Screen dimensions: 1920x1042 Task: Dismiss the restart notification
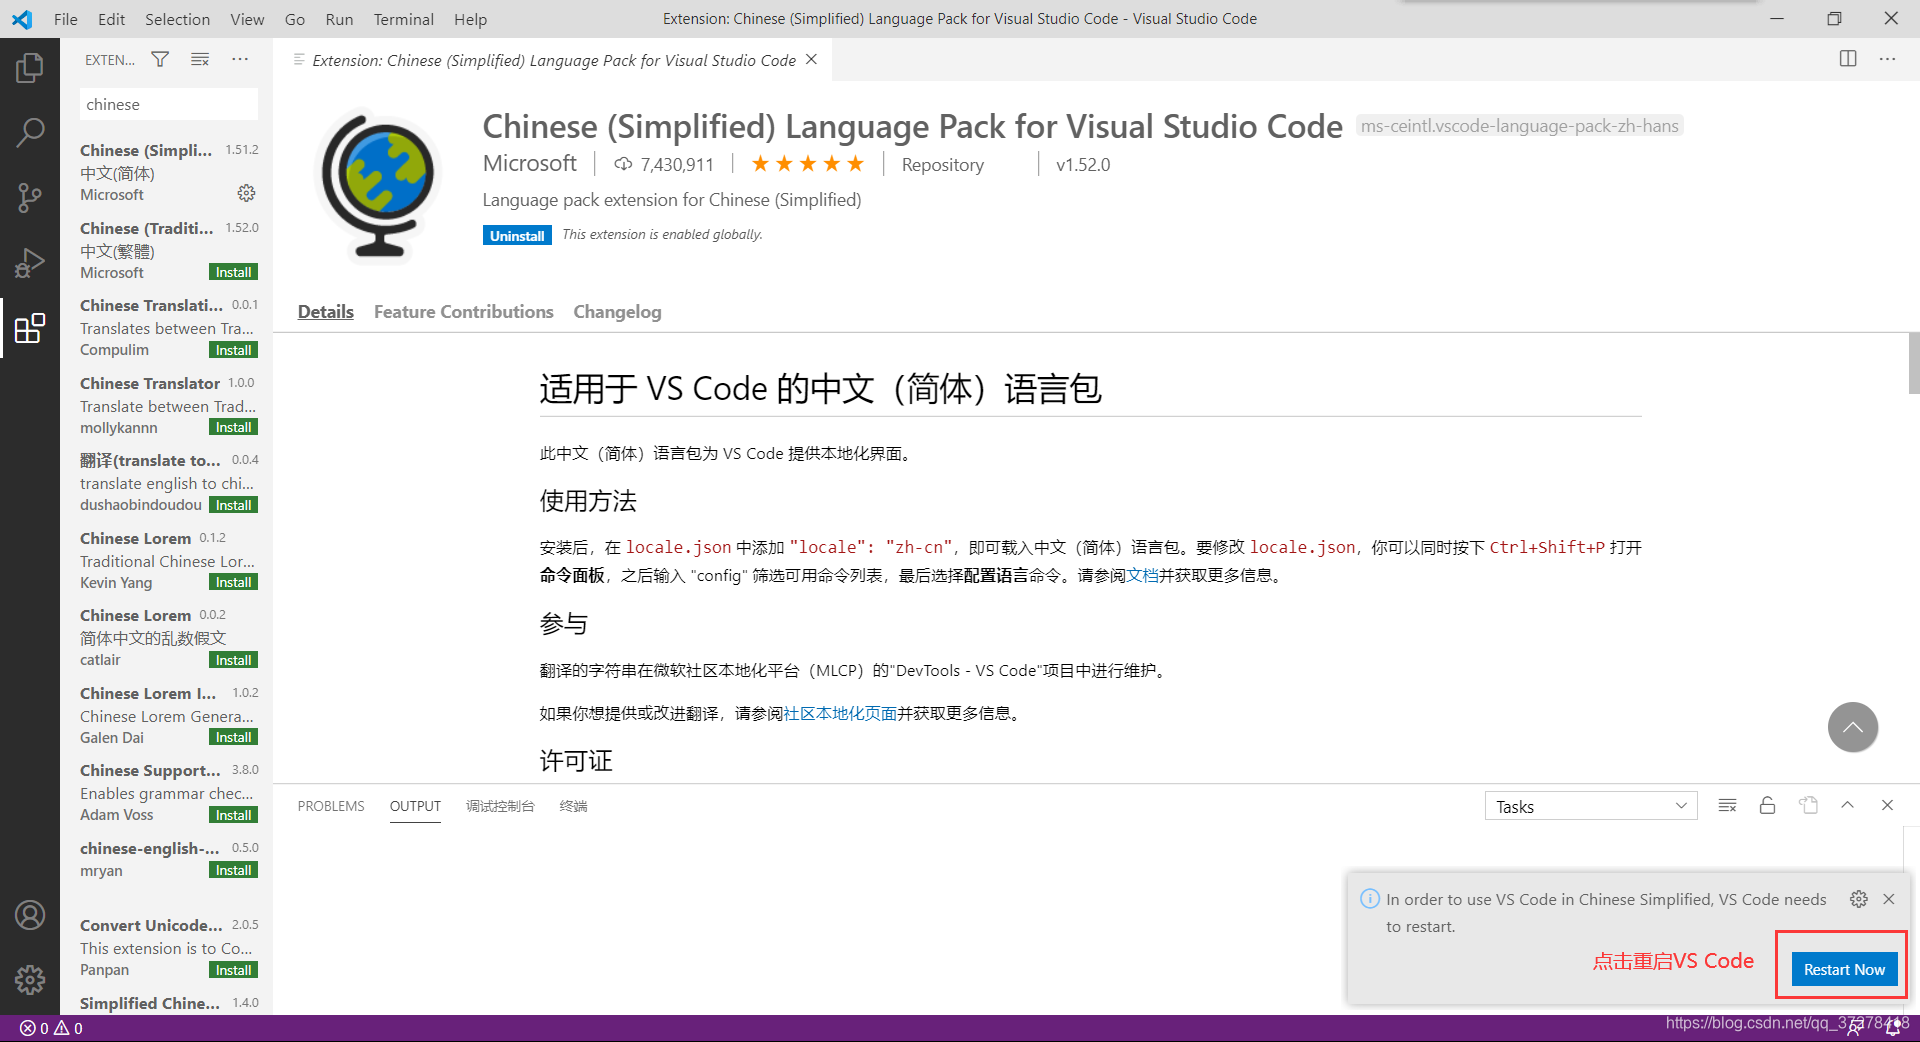[x=1889, y=899]
